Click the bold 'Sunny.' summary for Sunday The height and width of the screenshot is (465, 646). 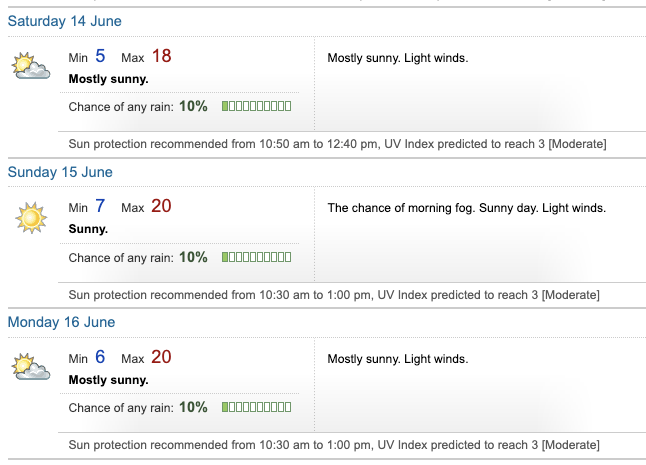(88, 229)
